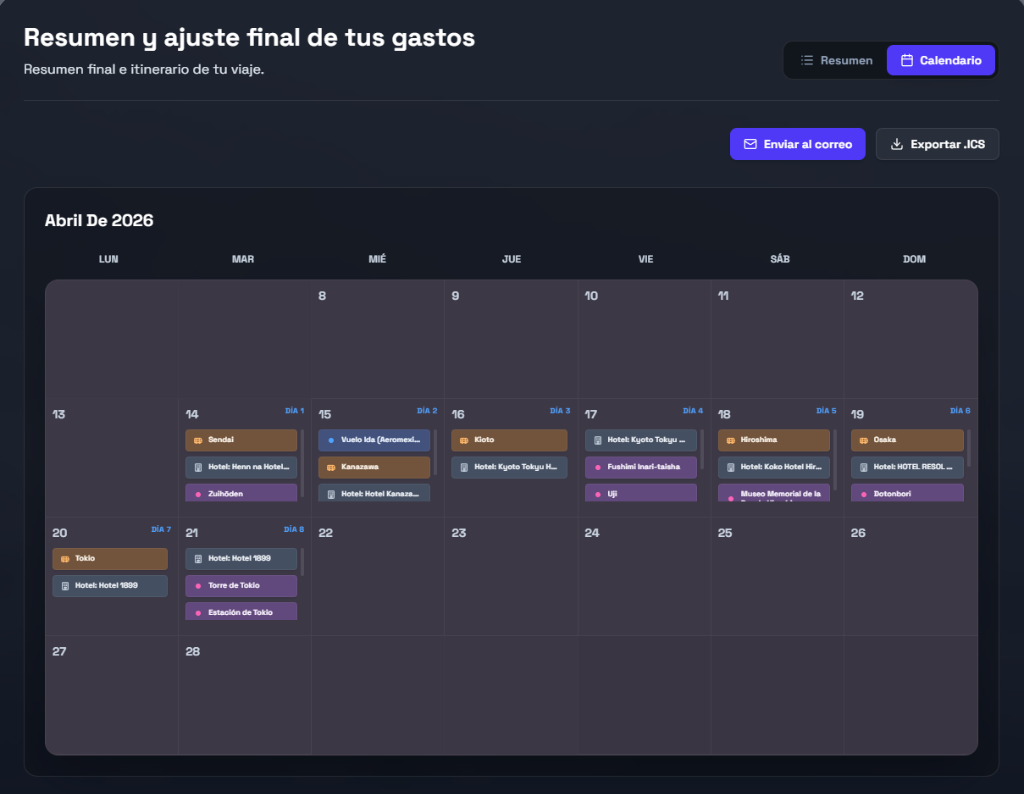
Task: Select the Torre de Tokio activity
Action: 241,585
